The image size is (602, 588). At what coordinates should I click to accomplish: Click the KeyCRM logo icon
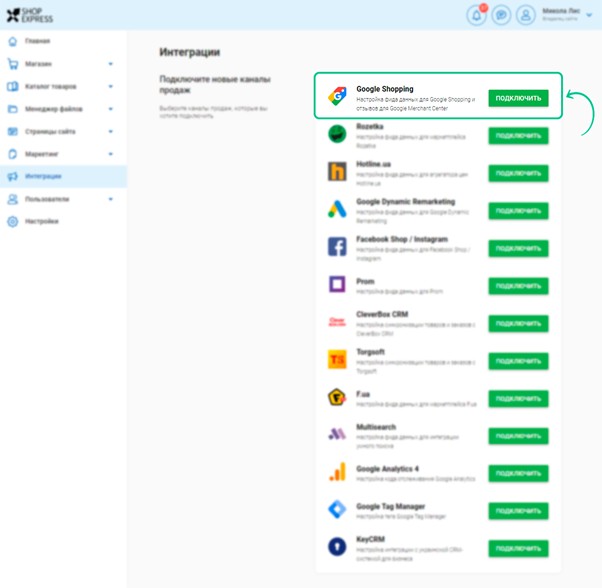(337, 547)
